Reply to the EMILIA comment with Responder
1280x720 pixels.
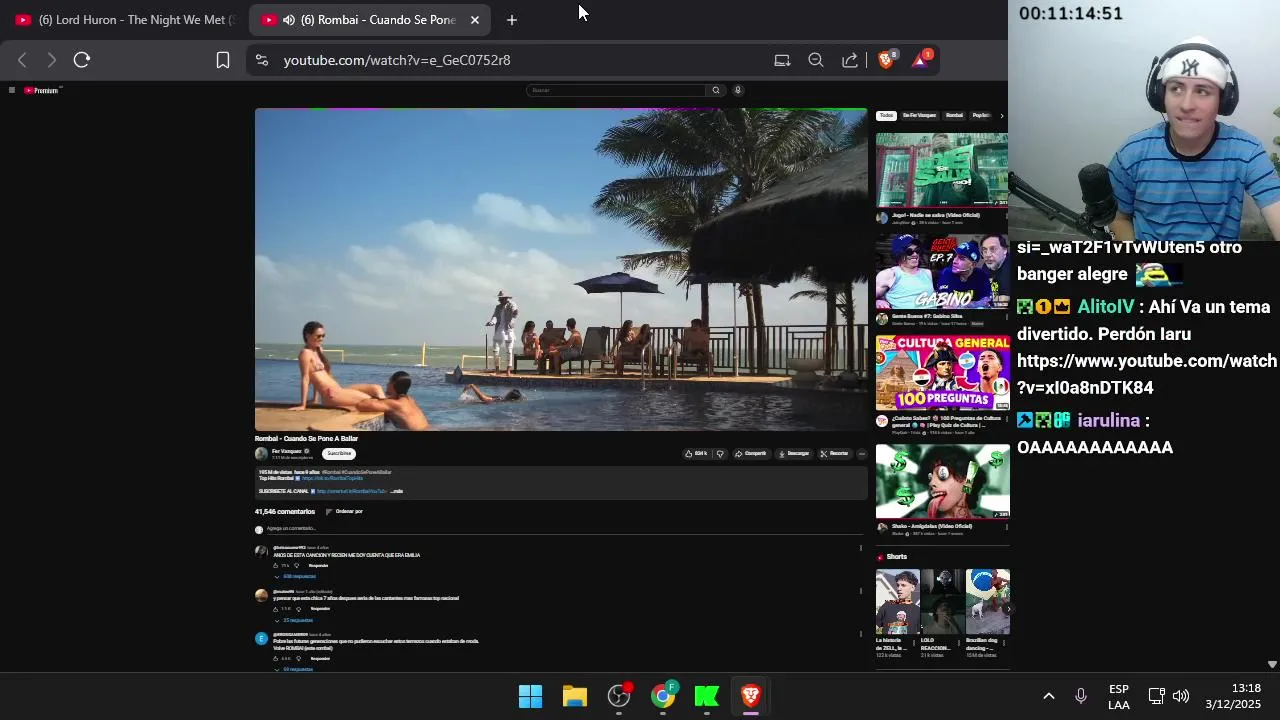coord(318,566)
